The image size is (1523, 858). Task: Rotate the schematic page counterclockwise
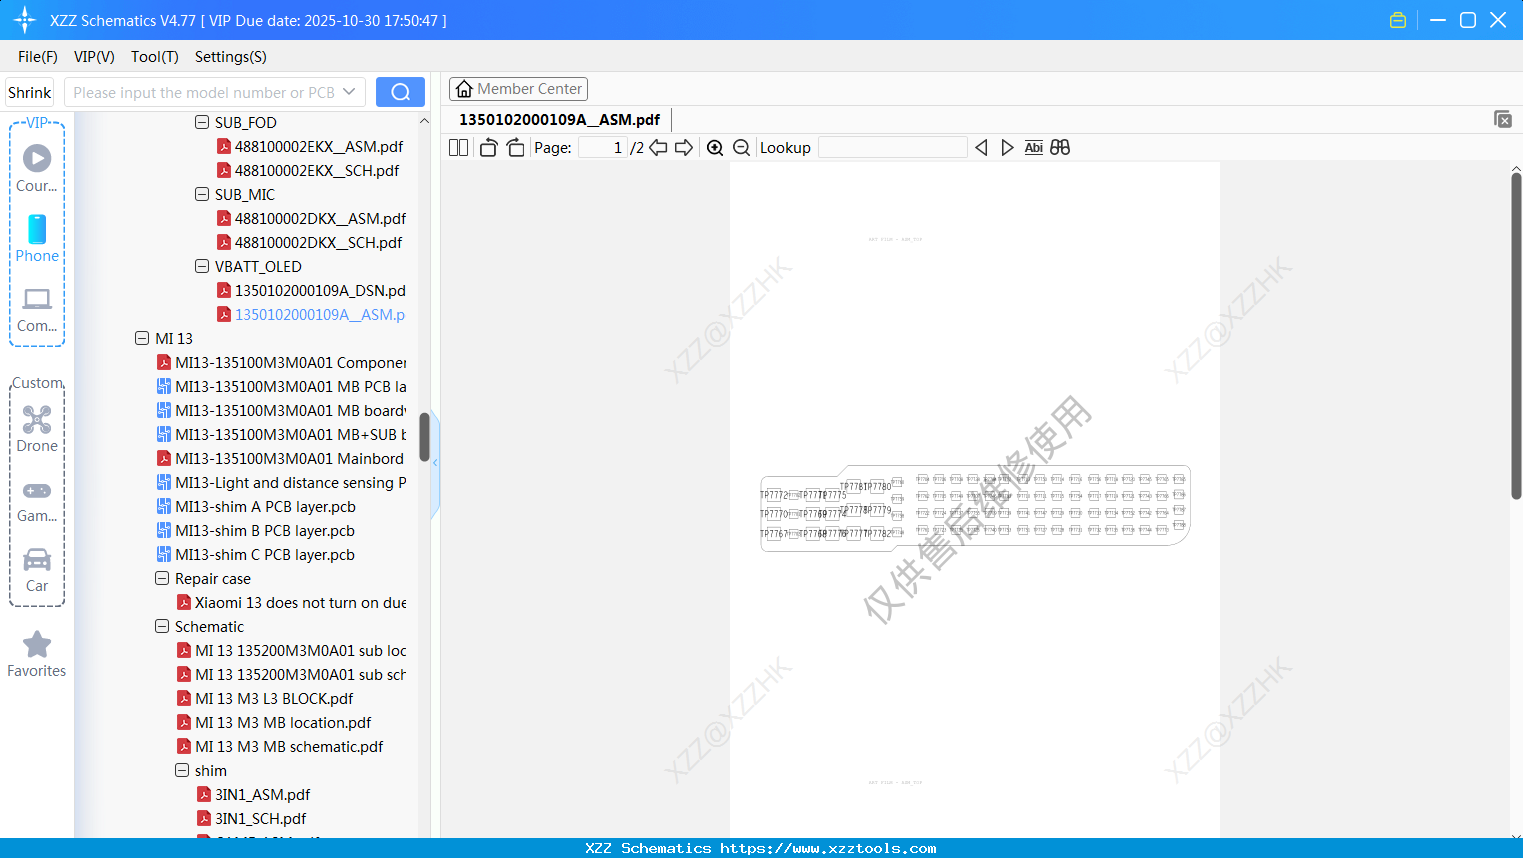coord(488,147)
